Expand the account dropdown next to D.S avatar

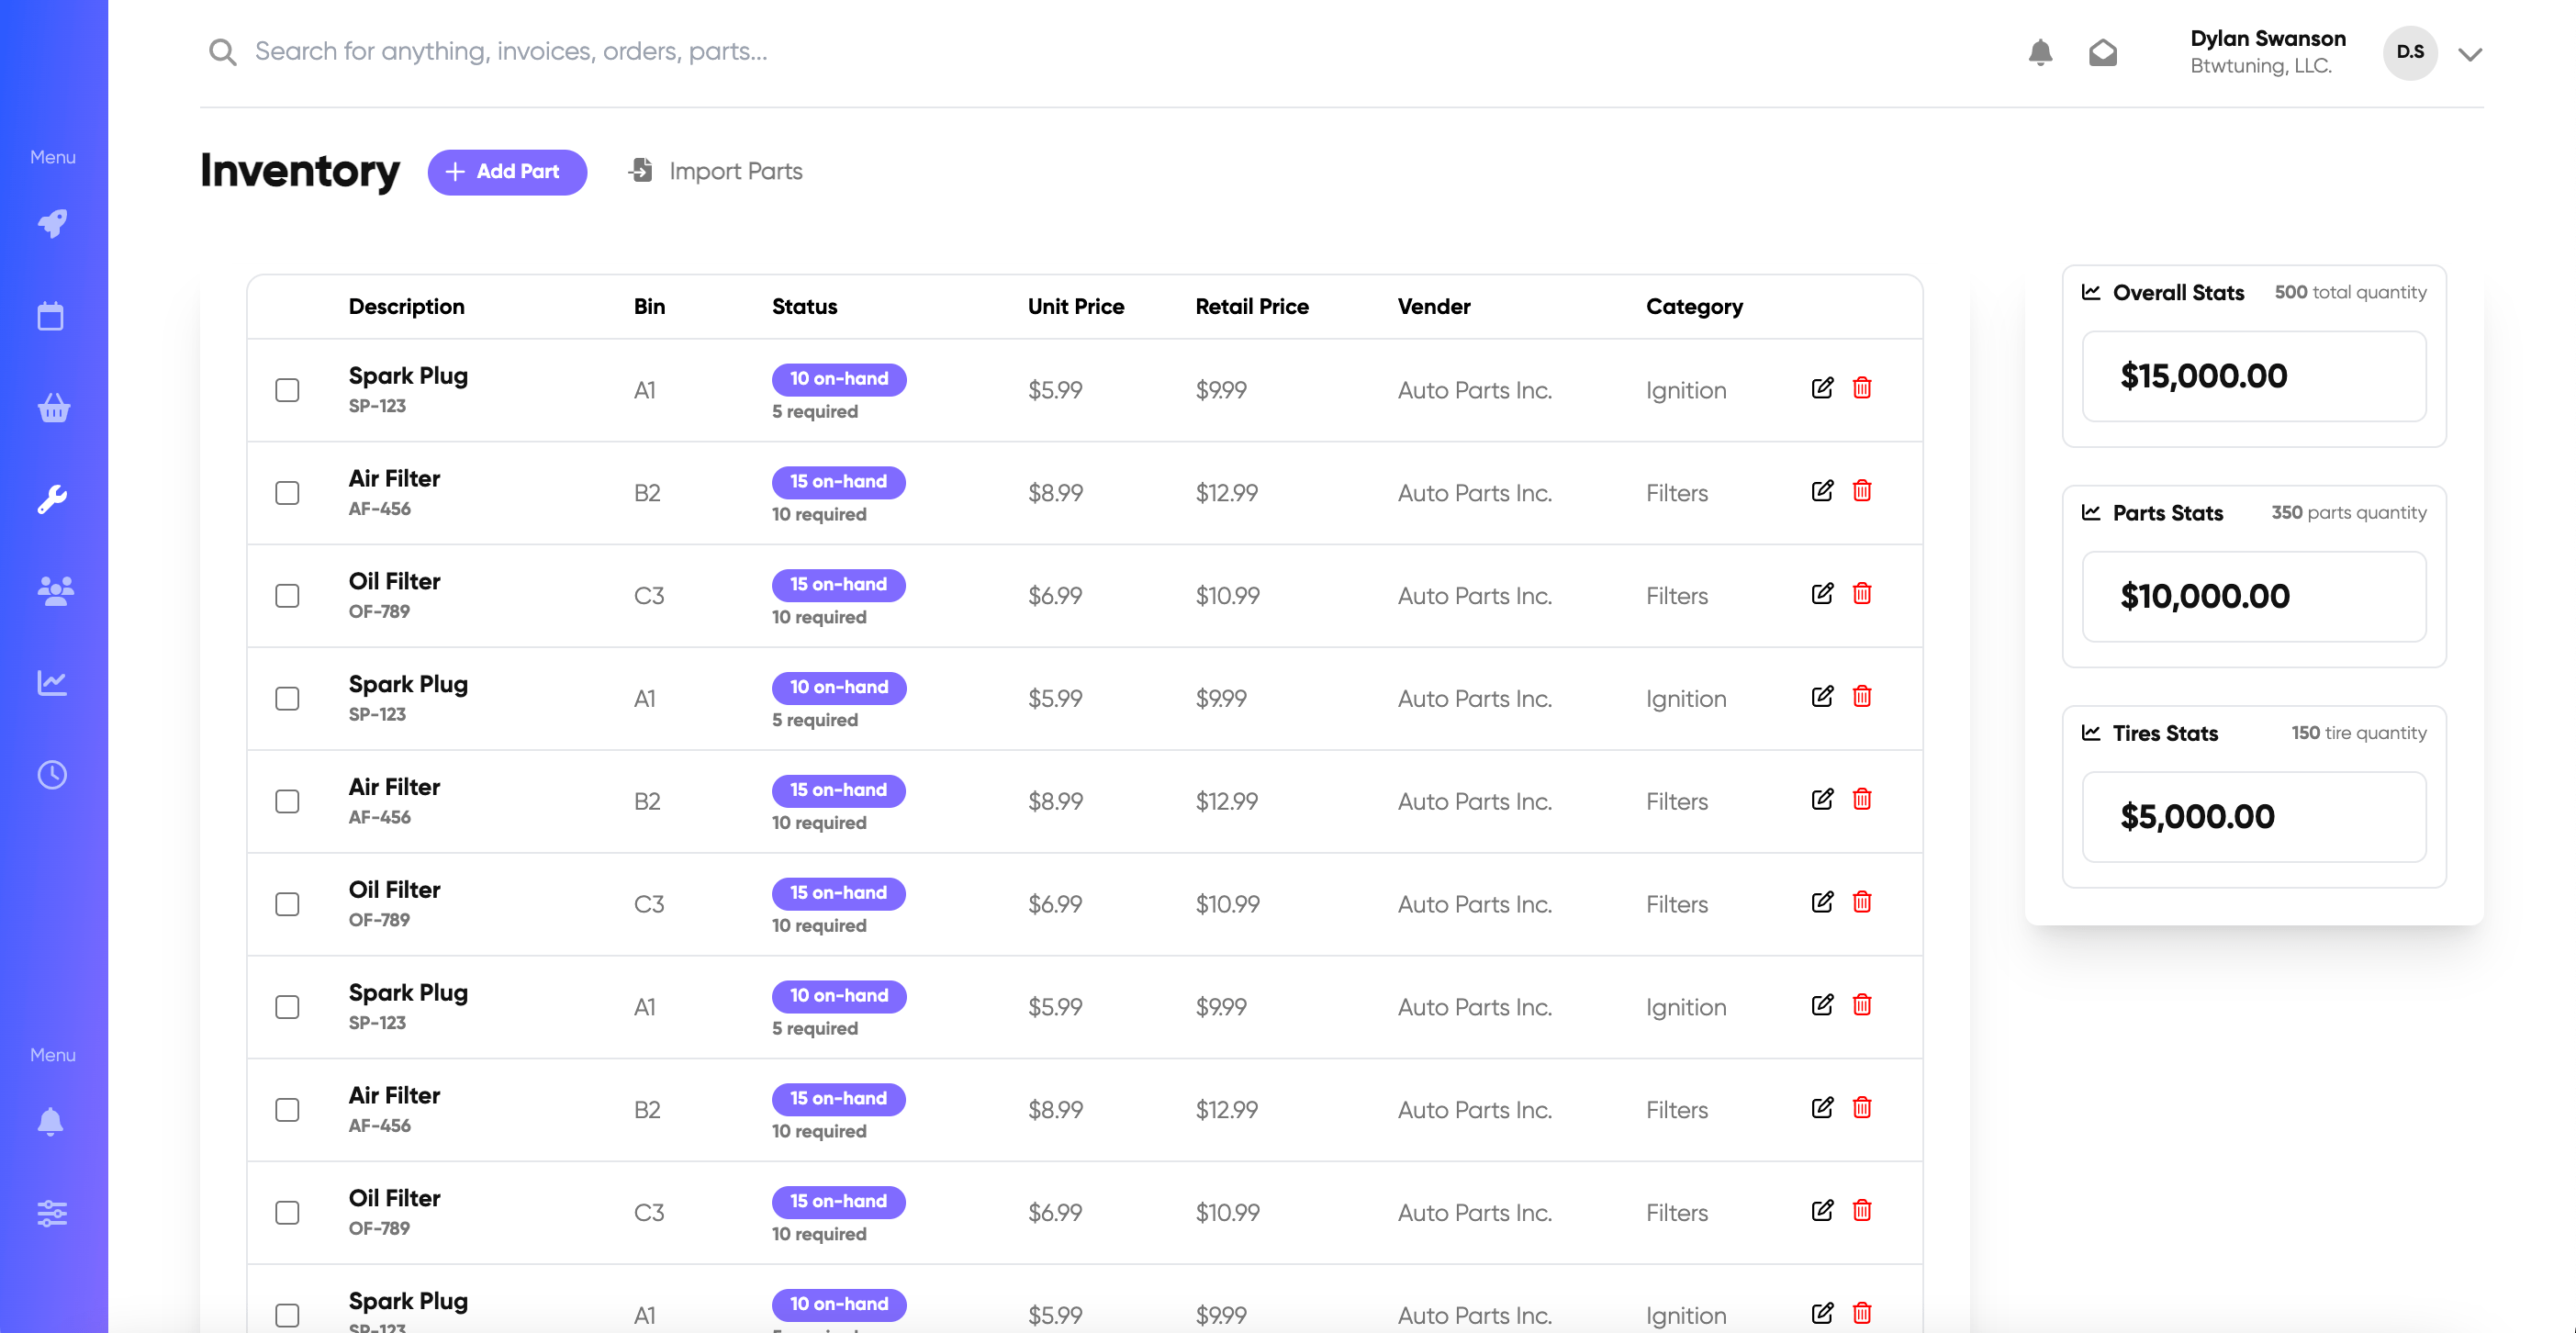(2470, 53)
